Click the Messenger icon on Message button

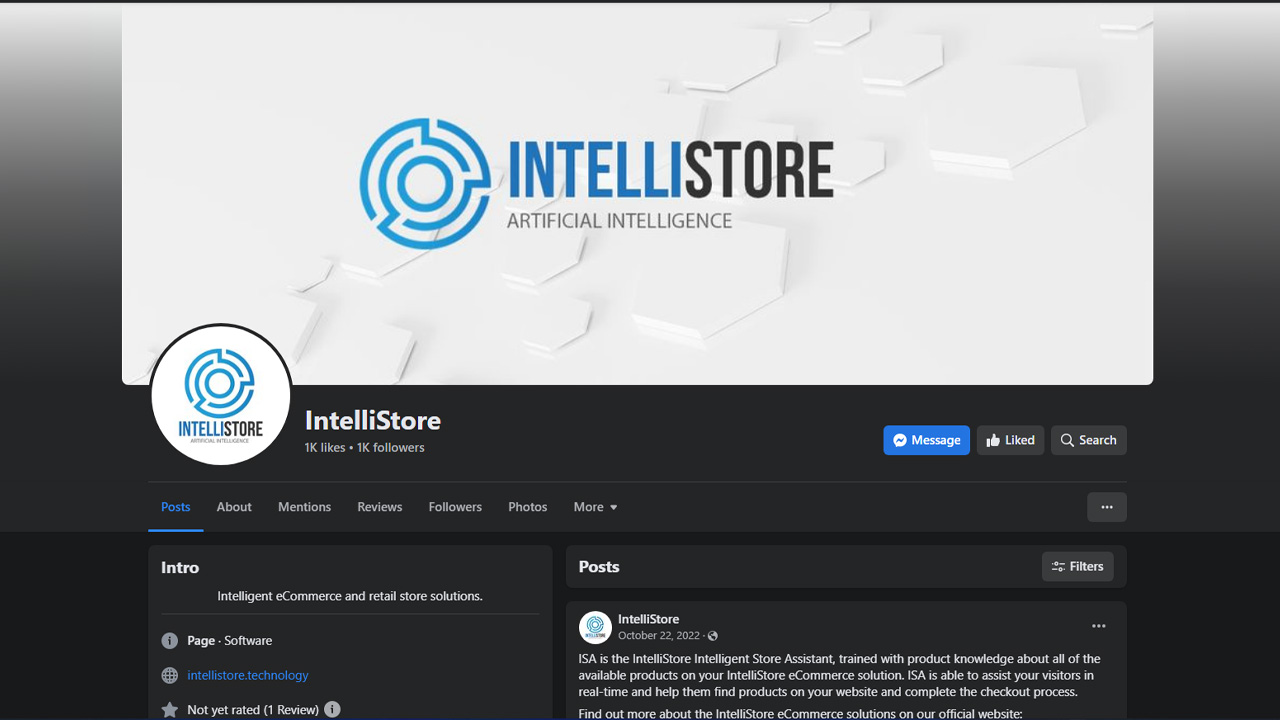click(x=900, y=440)
